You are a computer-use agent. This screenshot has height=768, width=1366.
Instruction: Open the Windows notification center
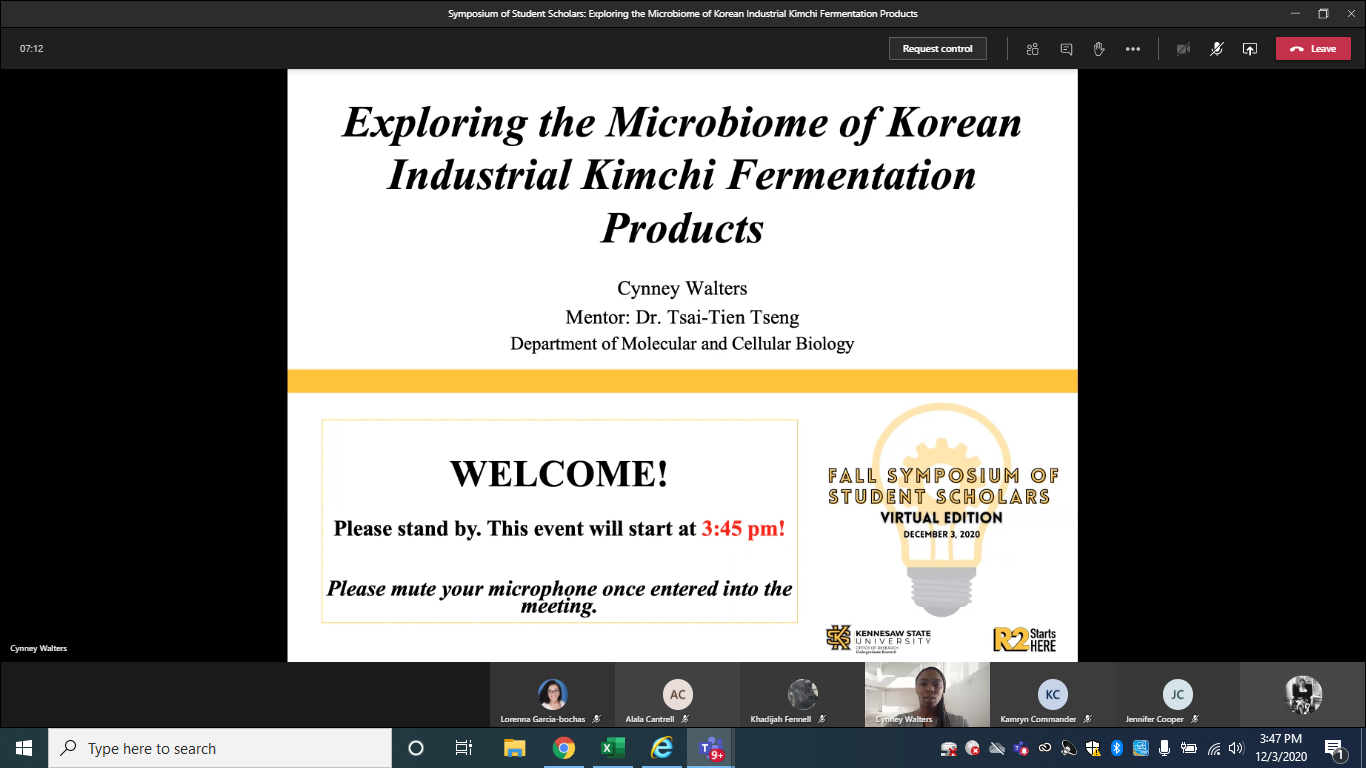click(1335, 748)
